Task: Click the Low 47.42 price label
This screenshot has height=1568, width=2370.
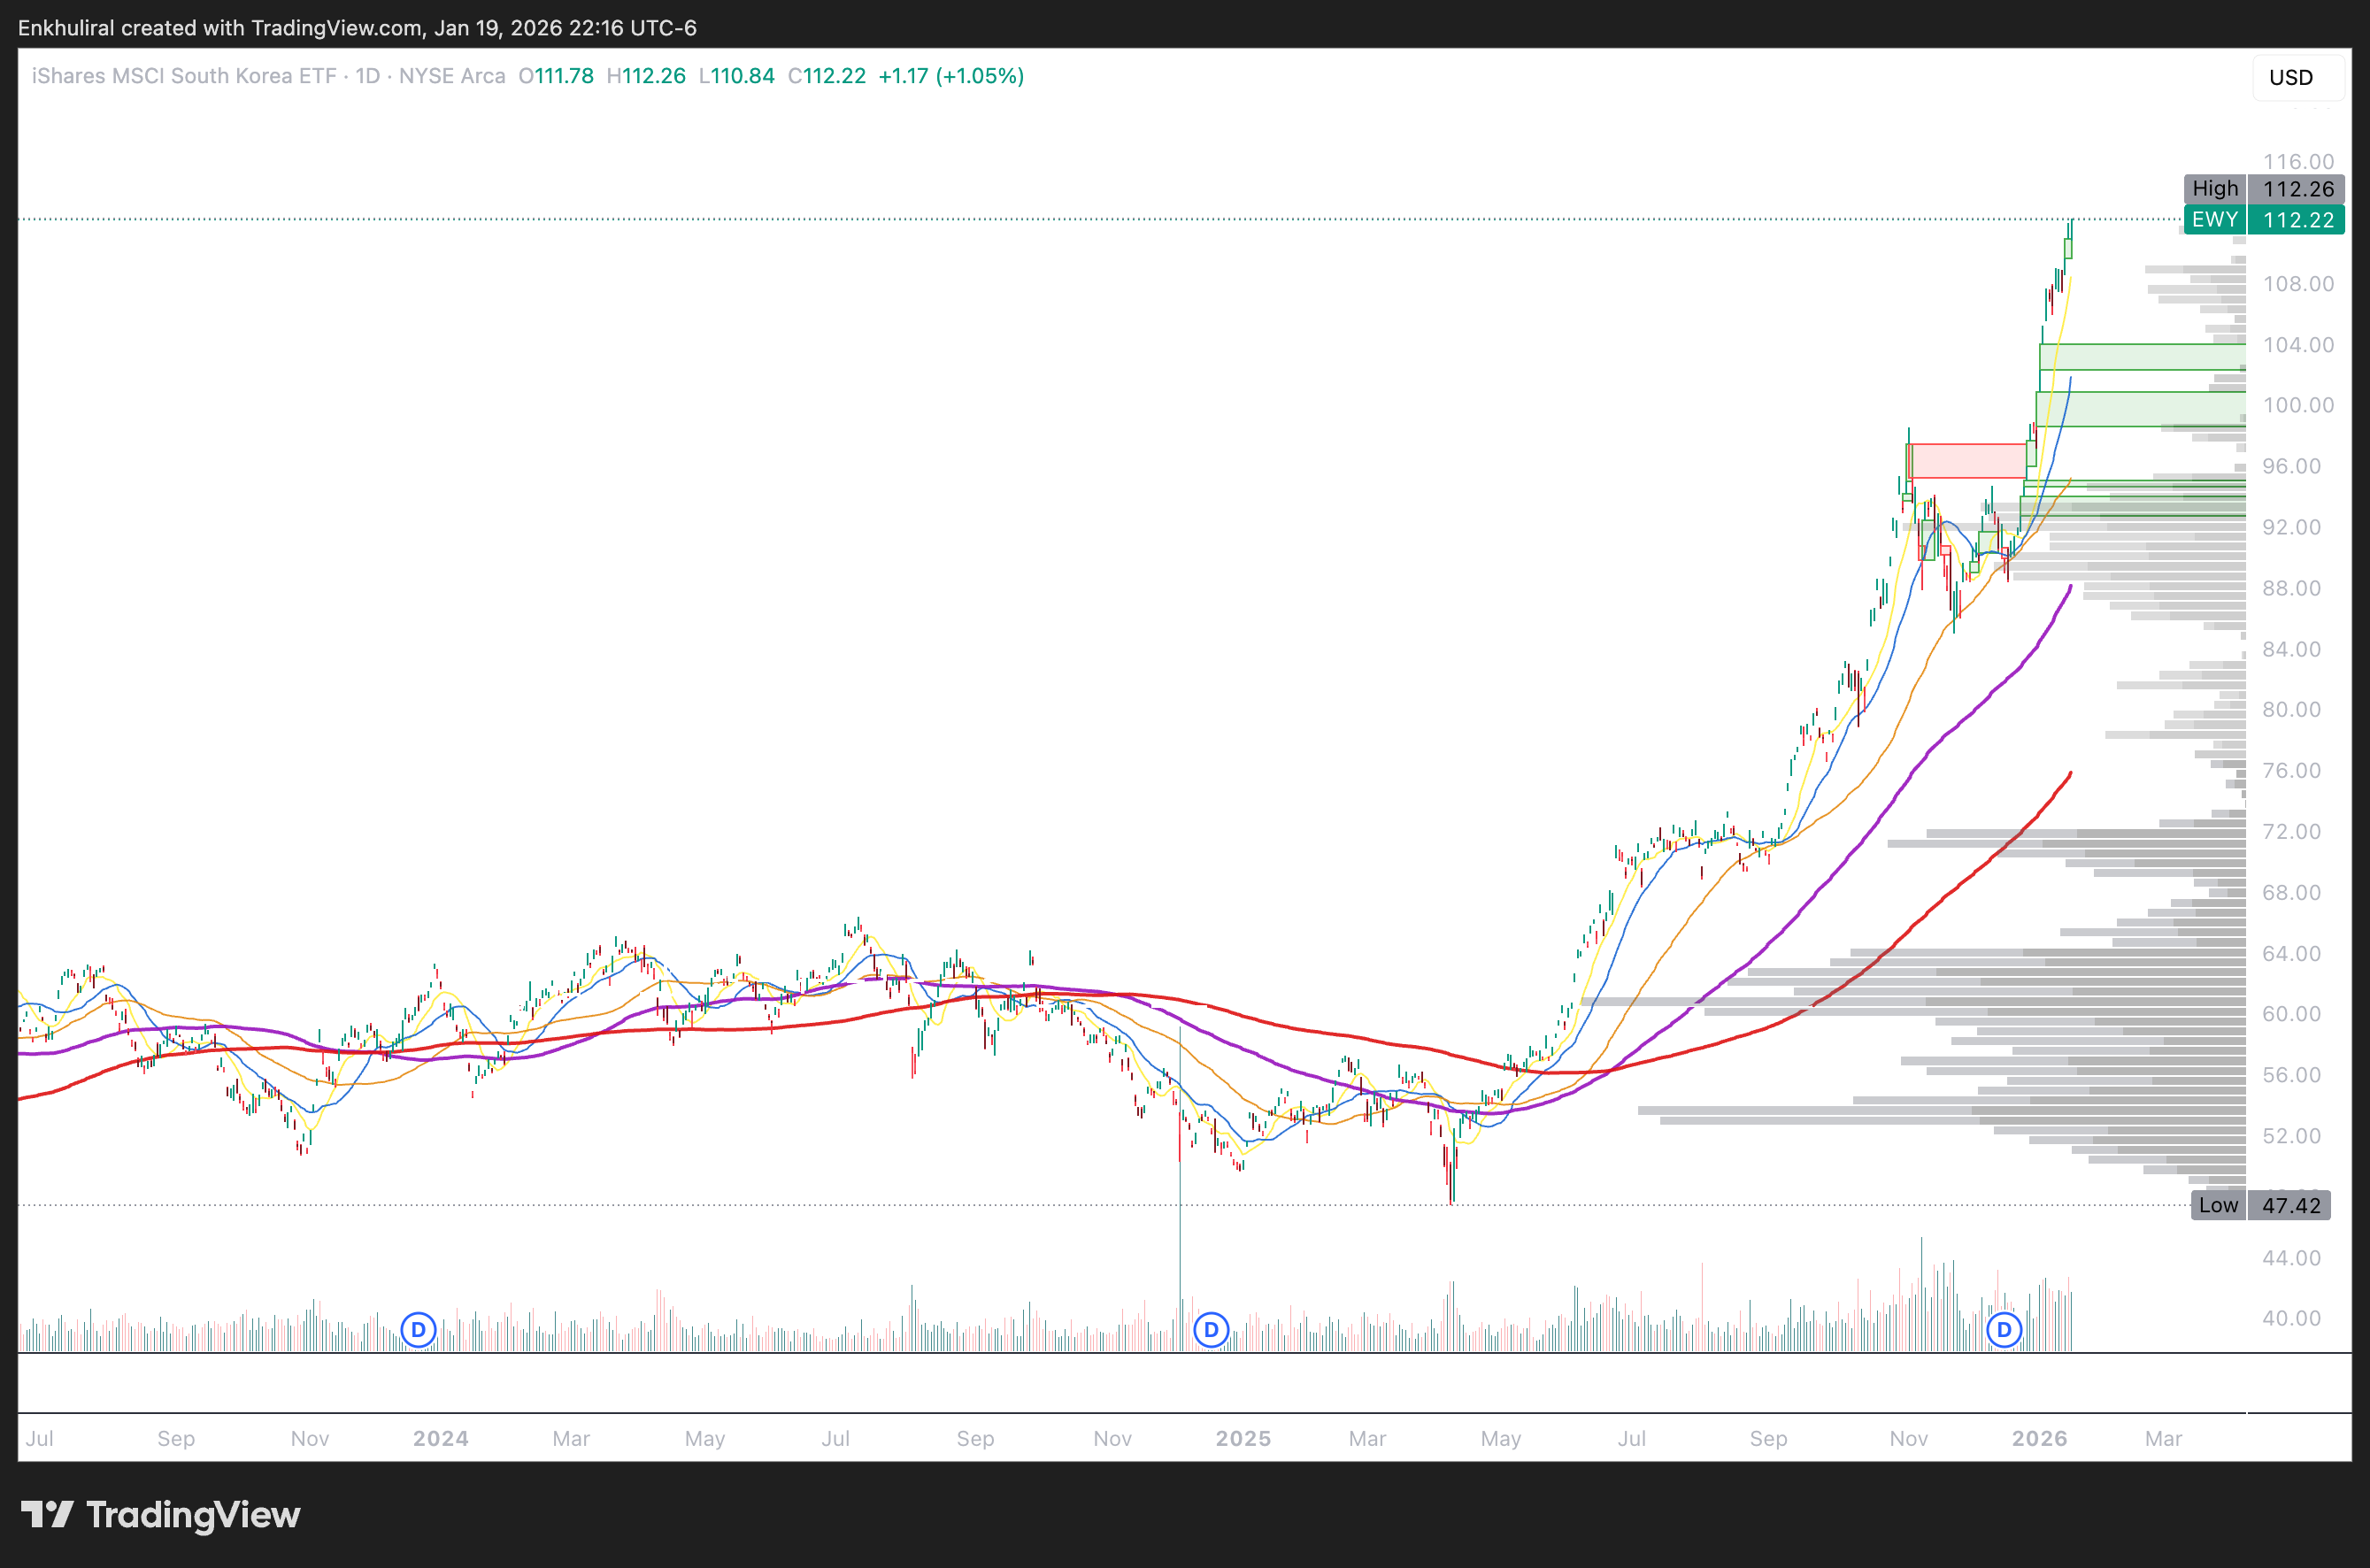Action: [x=2262, y=1205]
